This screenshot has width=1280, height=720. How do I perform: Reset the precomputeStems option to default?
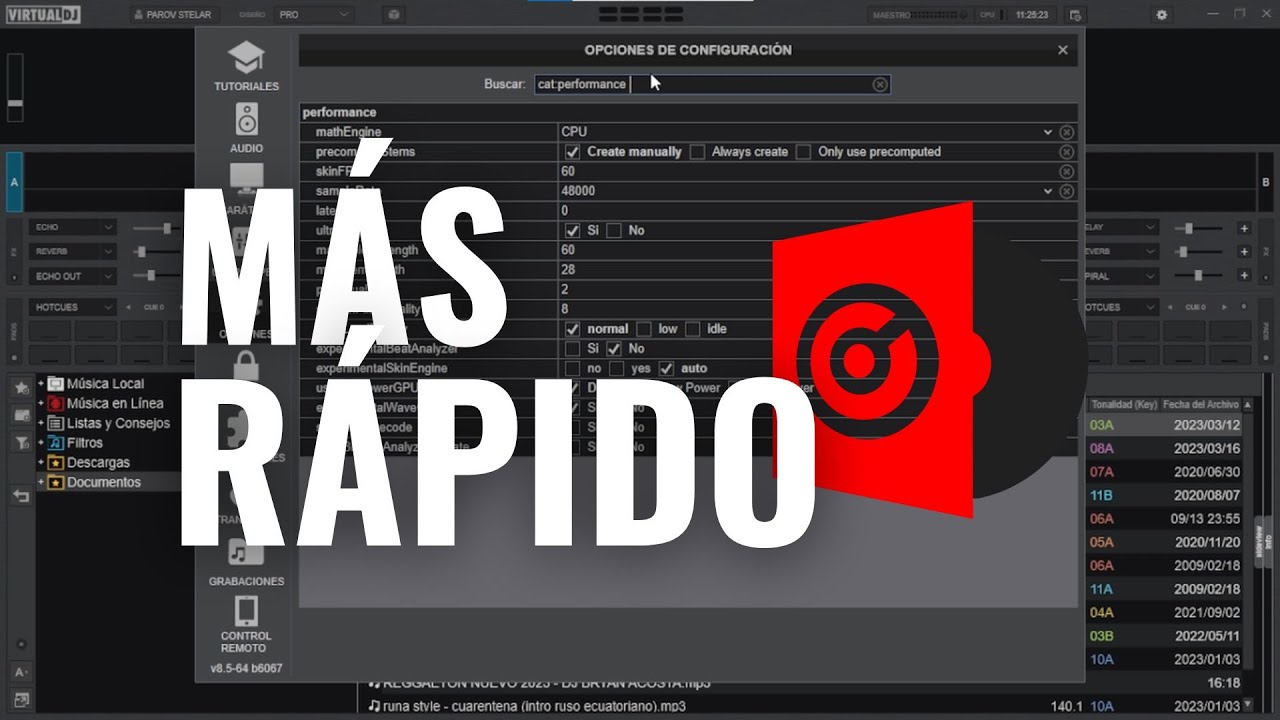(x=1067, y=152)
